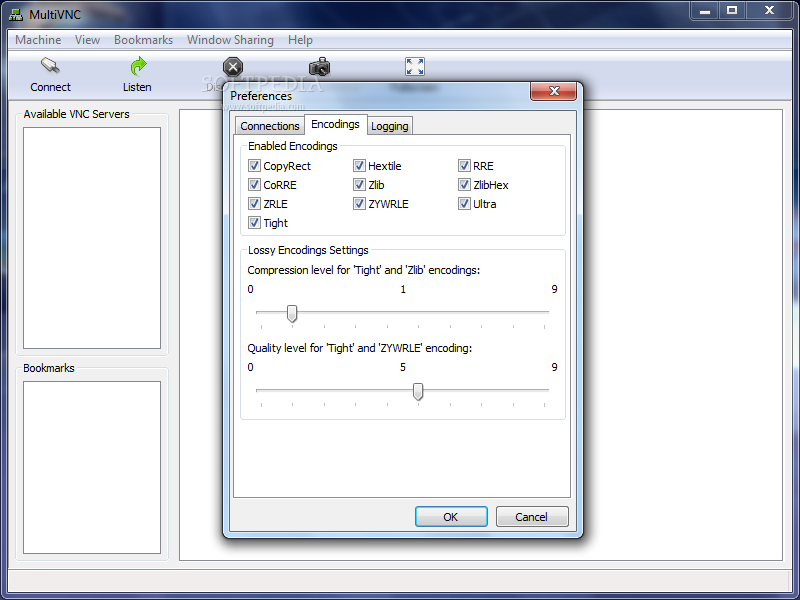Uncheck the CoRRE encoding
Screen dimensions: 800x600
pyautogui.click(x=254, y=184)
